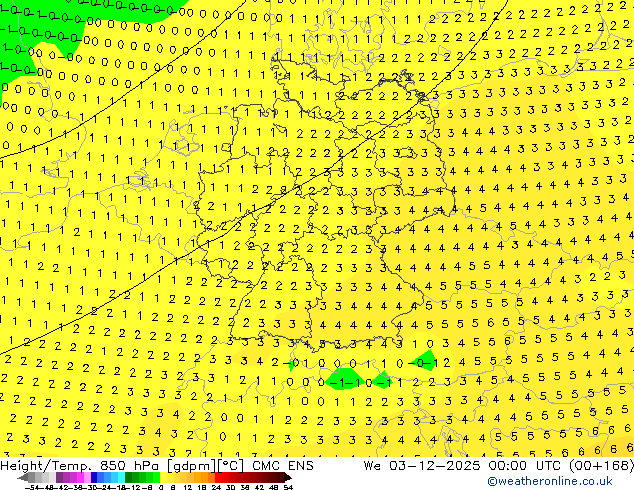Click the 00:00 UTC (00+168) forecast time
634x490 pixels.
(x=561, y=466)
